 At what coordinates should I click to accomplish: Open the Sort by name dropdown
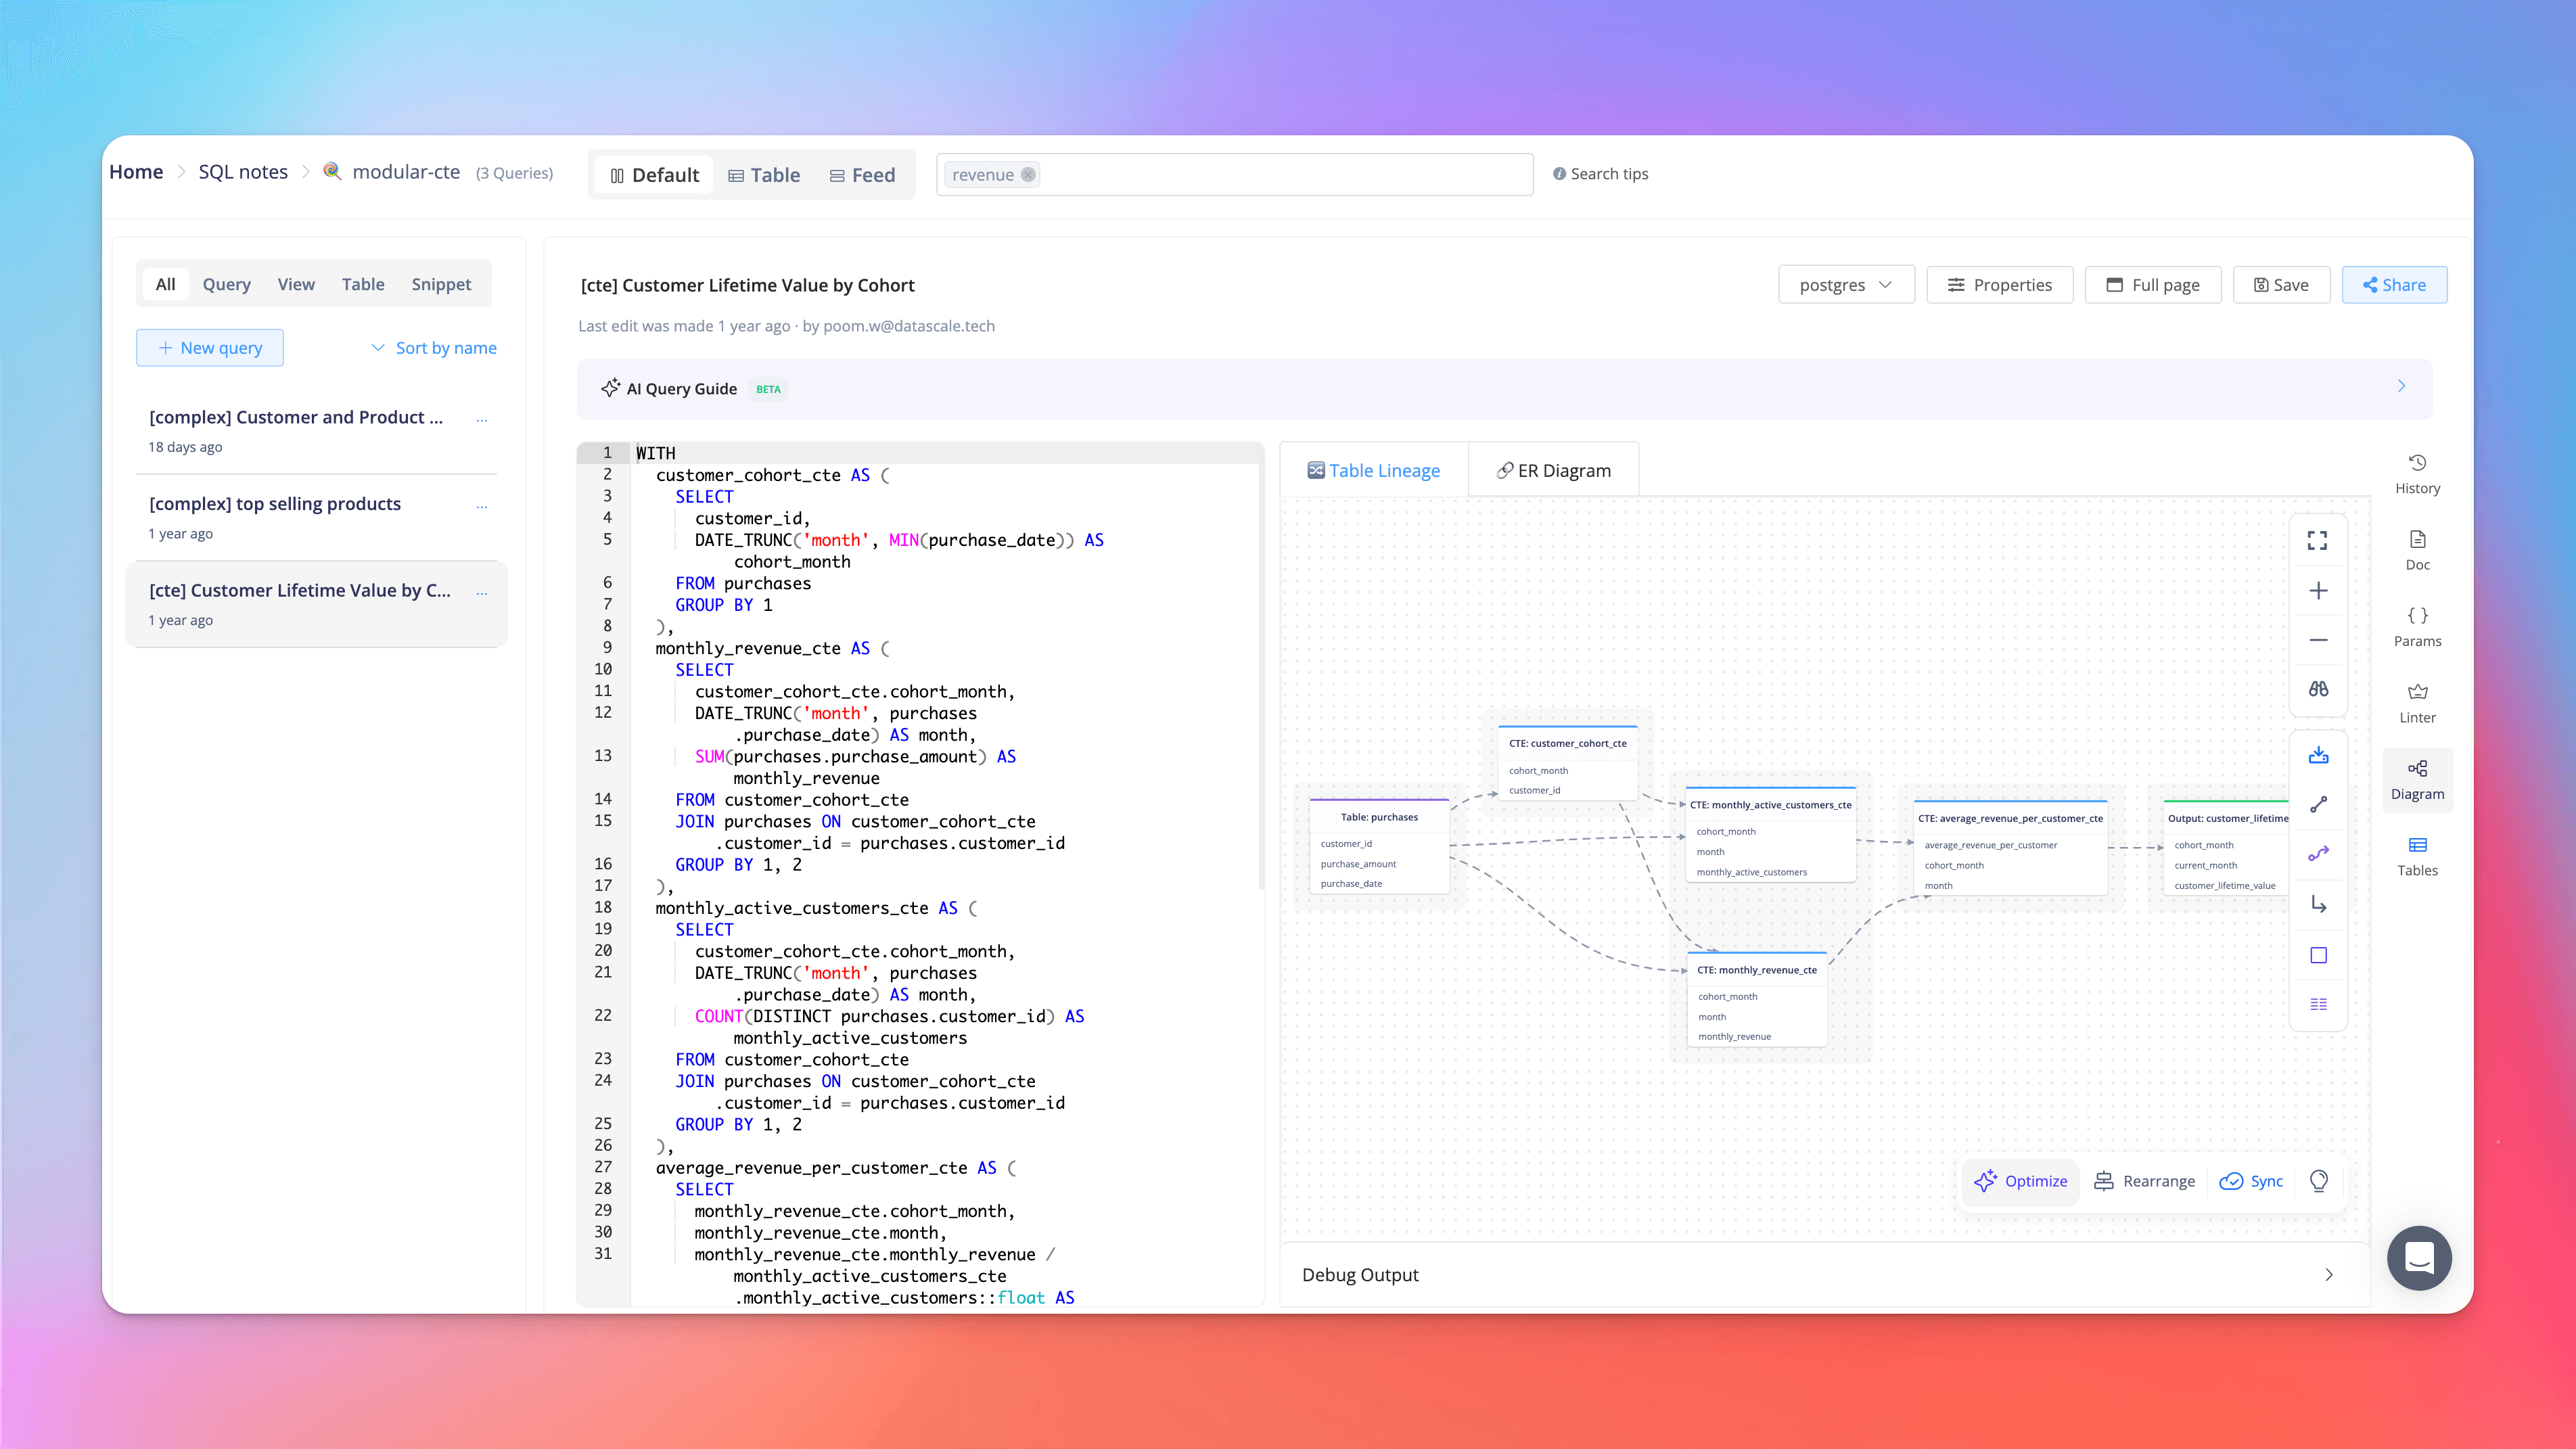pyautogui.click(x=434, y=348)
